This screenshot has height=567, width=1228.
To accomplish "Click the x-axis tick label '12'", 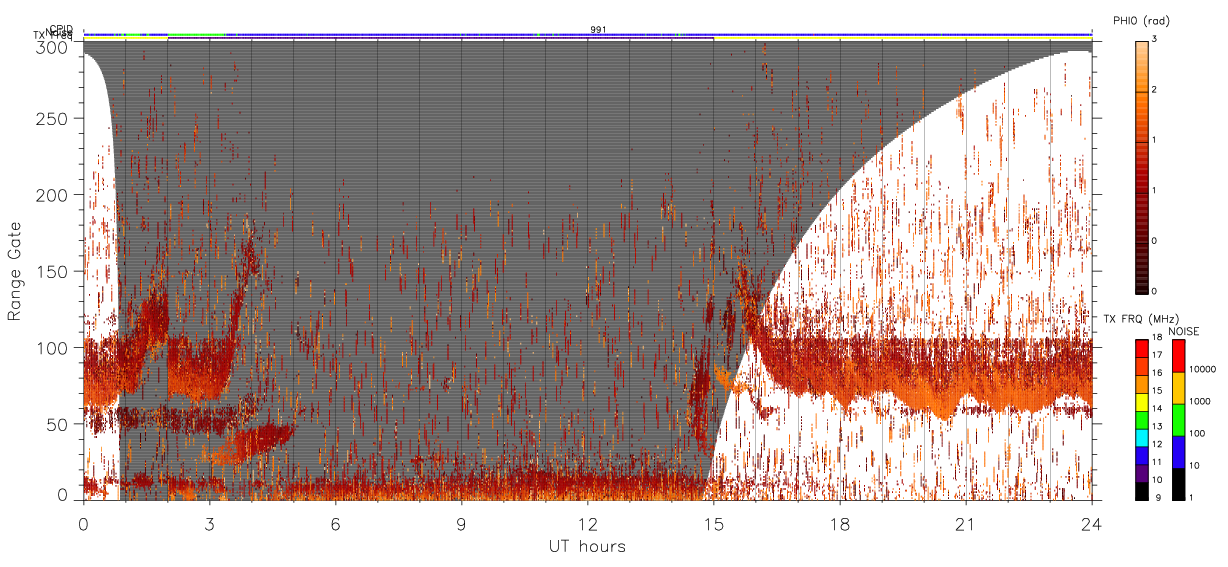I will point(587,522).
